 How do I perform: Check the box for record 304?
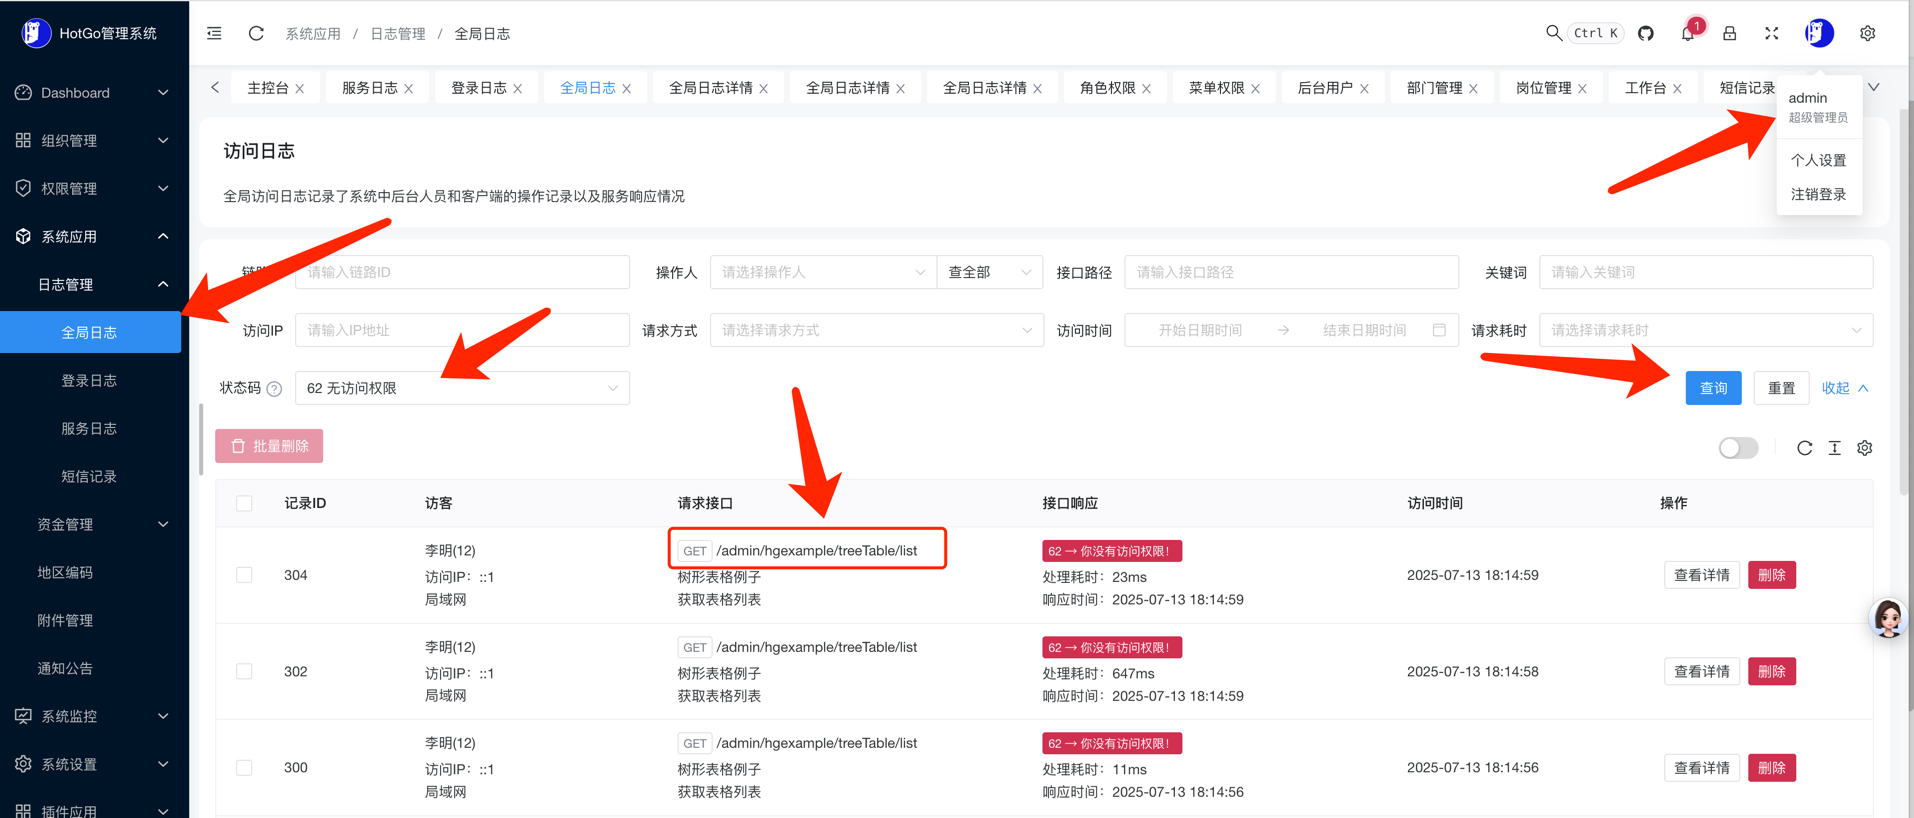244,575
